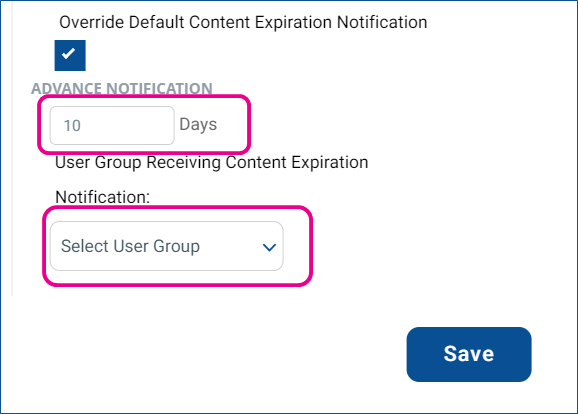Expand the user group combo box
Screen dimensions: 578x414
tap(167, 246)
